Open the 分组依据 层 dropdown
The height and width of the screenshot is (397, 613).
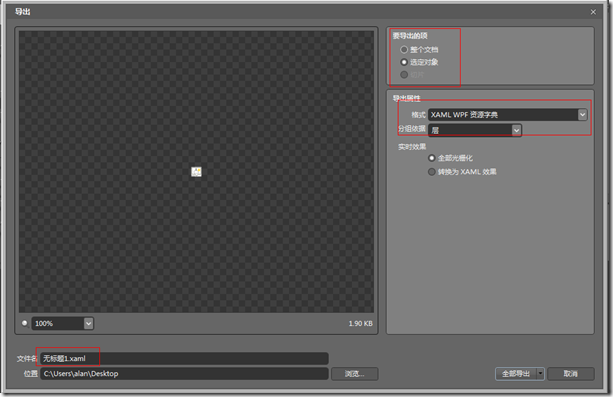tap(475, 130)
